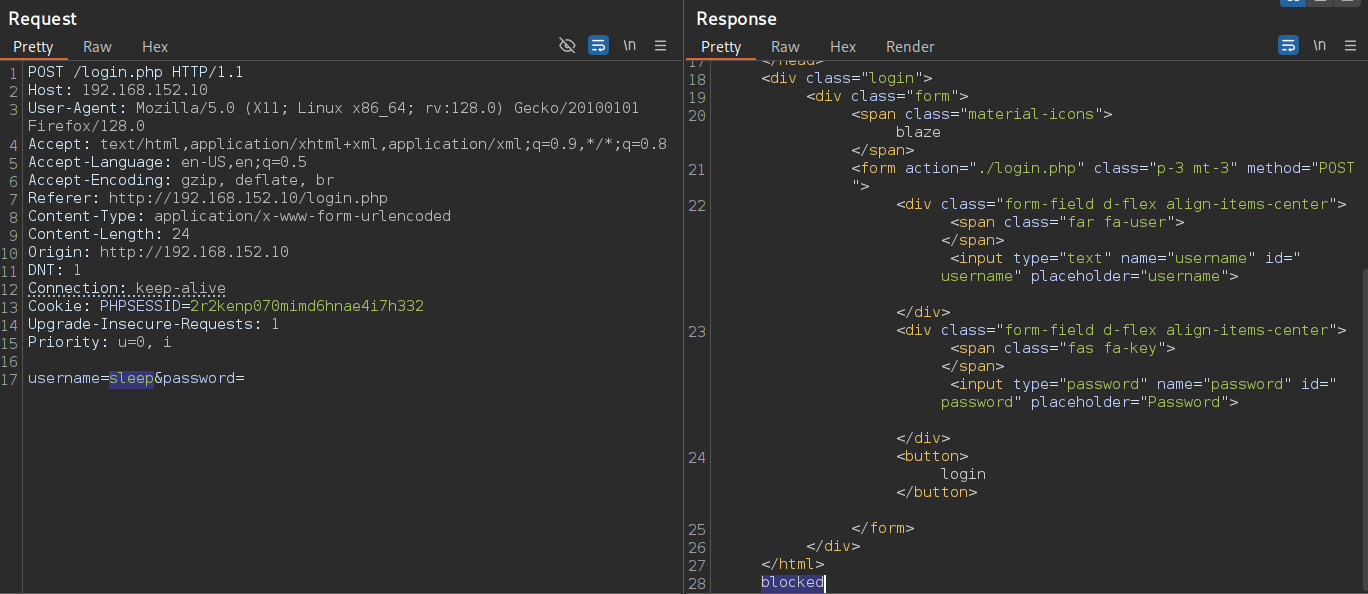This screenshot has height=594, width=1368.
Task: Click the word 'blaze' in the Response
Action: tap(918, 132)
